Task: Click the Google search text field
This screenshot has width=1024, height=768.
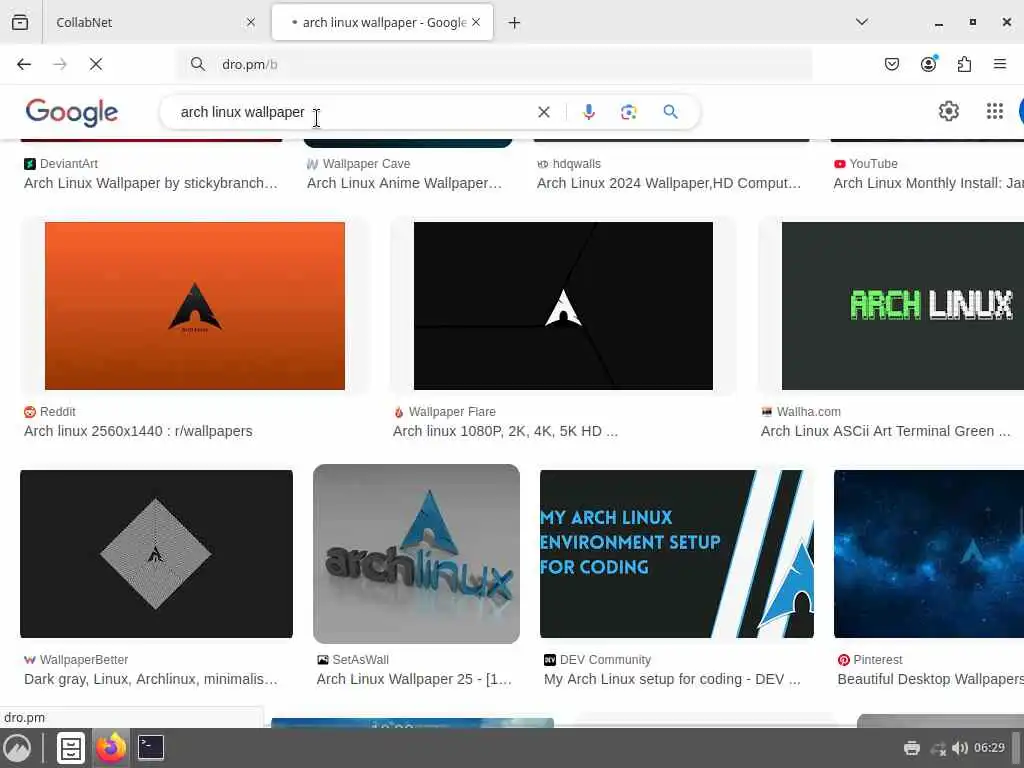Action: [x=353, y=112]
